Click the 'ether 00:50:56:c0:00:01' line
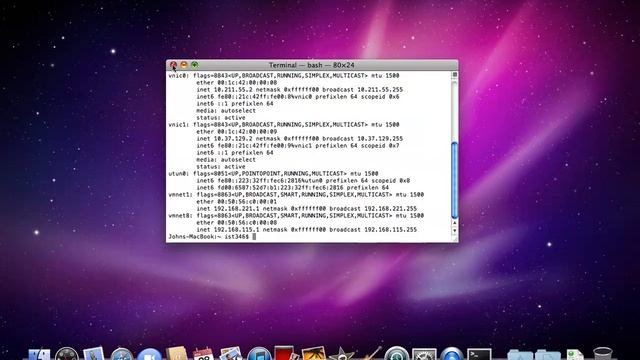Image resolution: width=640 pixels, height=360 pixels. tap(236, 202)
